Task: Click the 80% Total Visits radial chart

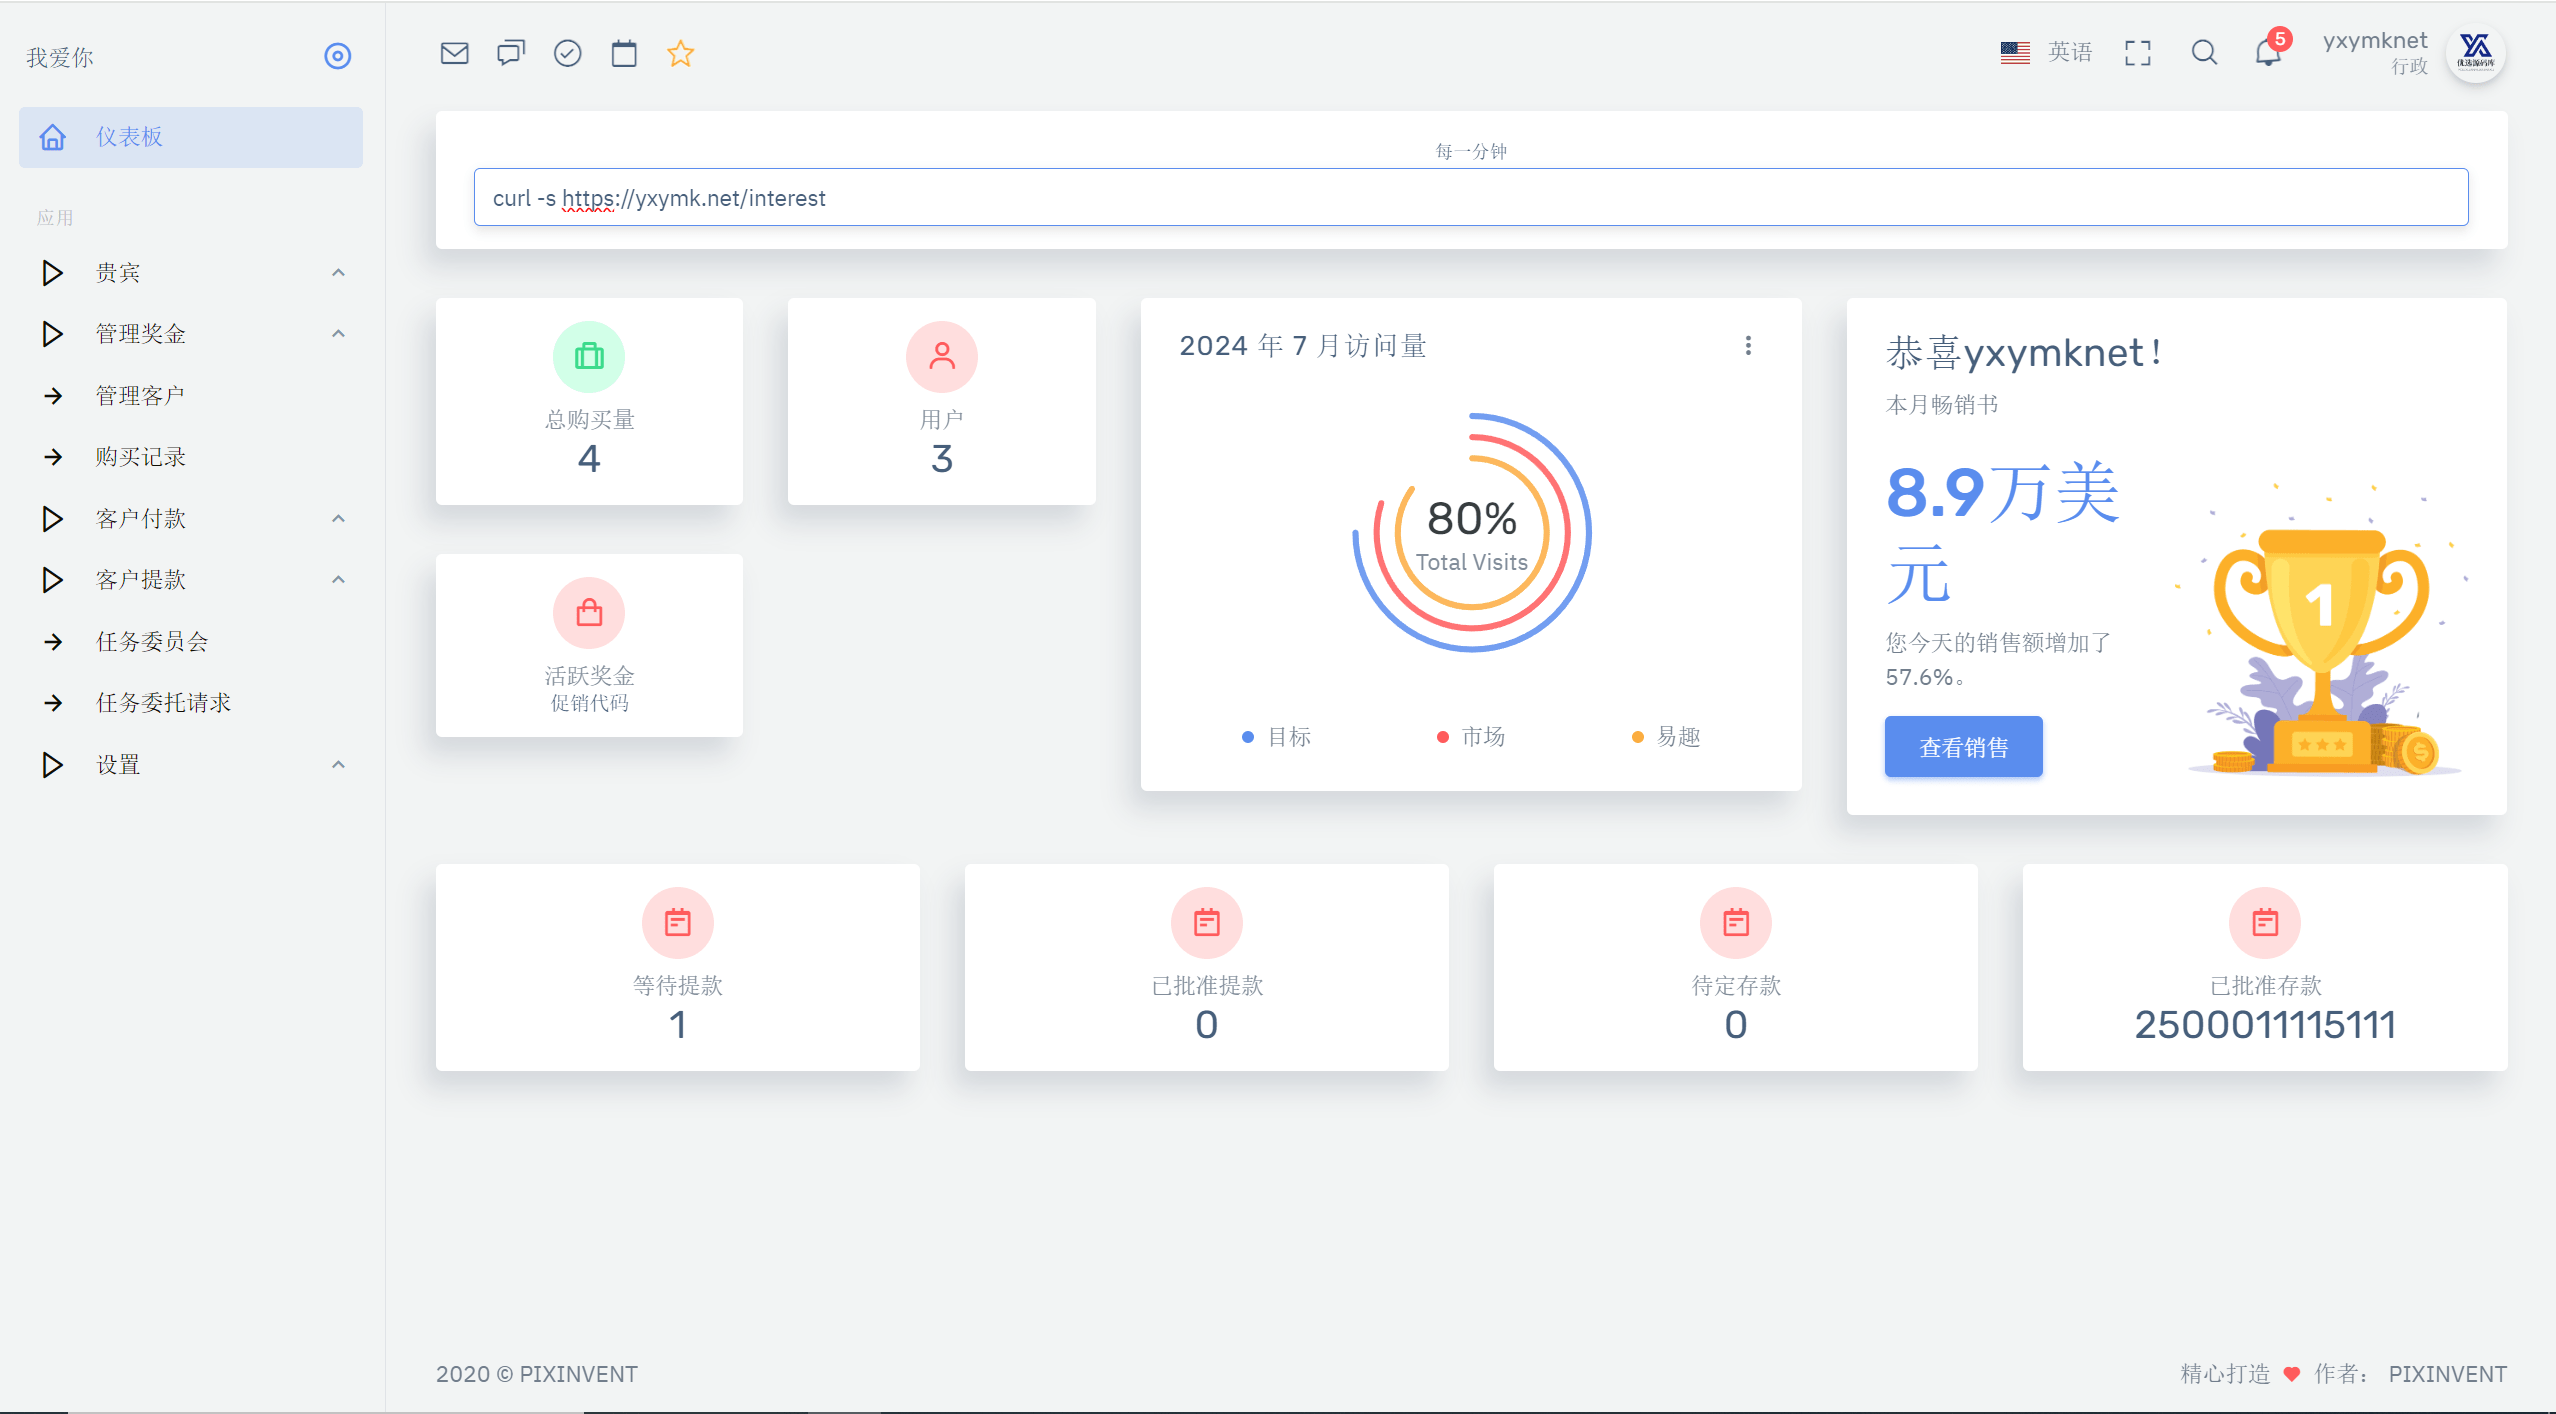Action: [x=1471, y=533]
